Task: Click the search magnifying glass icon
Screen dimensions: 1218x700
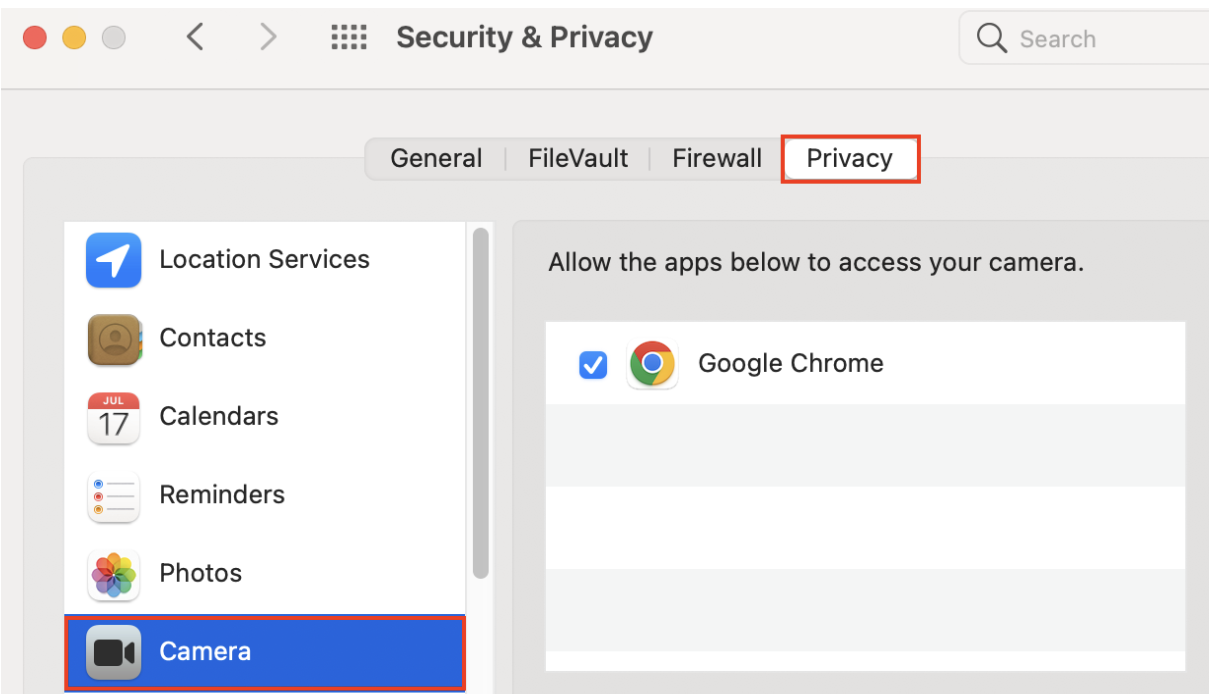Action: [991, 39]
